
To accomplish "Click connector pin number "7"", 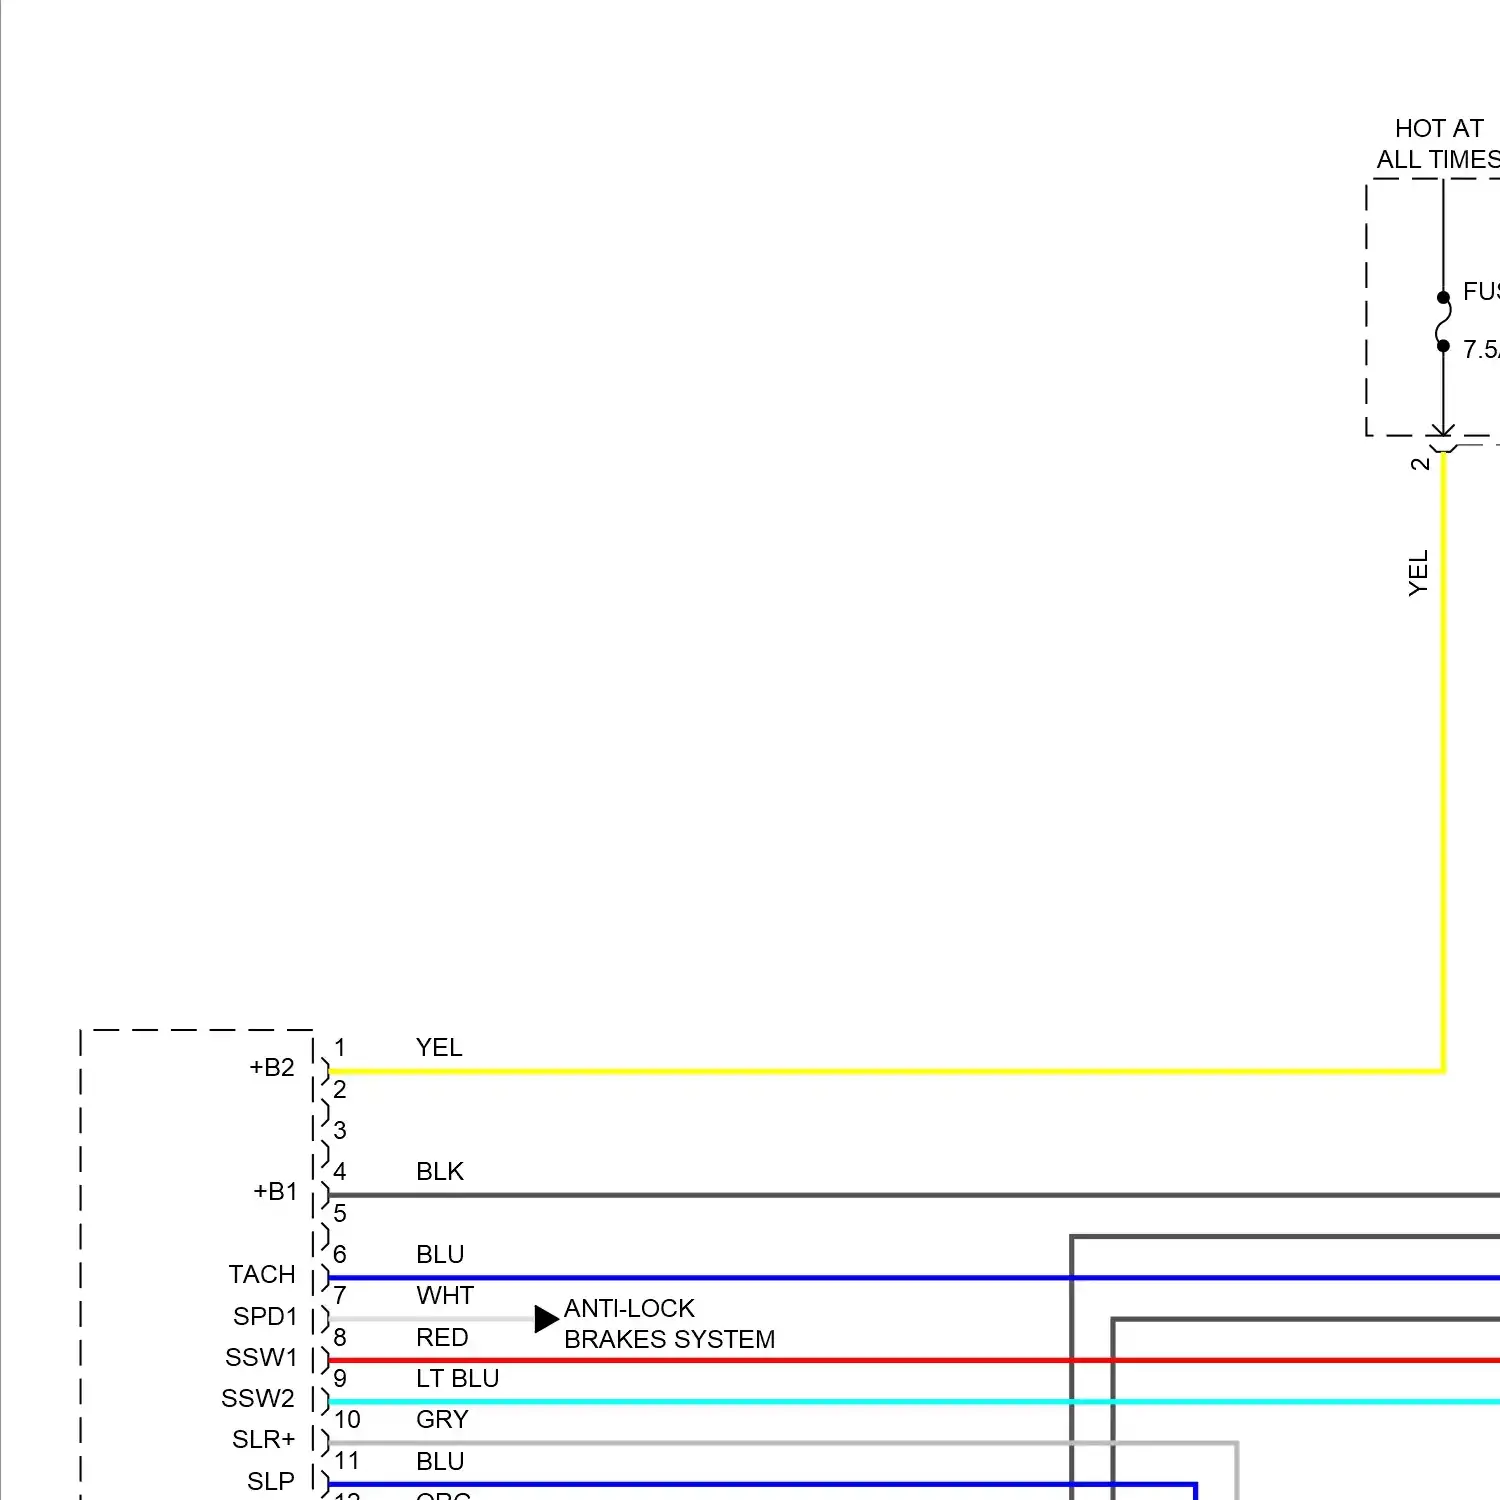I will click(340, 1295).
